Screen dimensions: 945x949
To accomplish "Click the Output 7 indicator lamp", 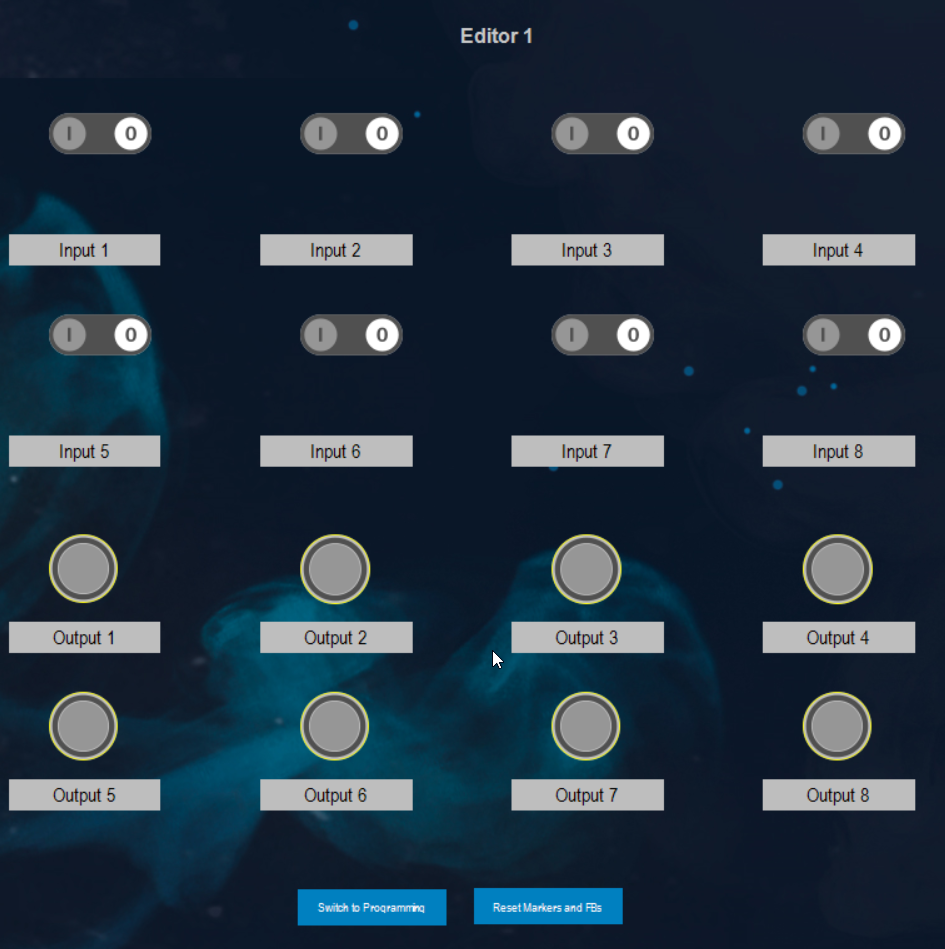I will click(x=586, y=726).
